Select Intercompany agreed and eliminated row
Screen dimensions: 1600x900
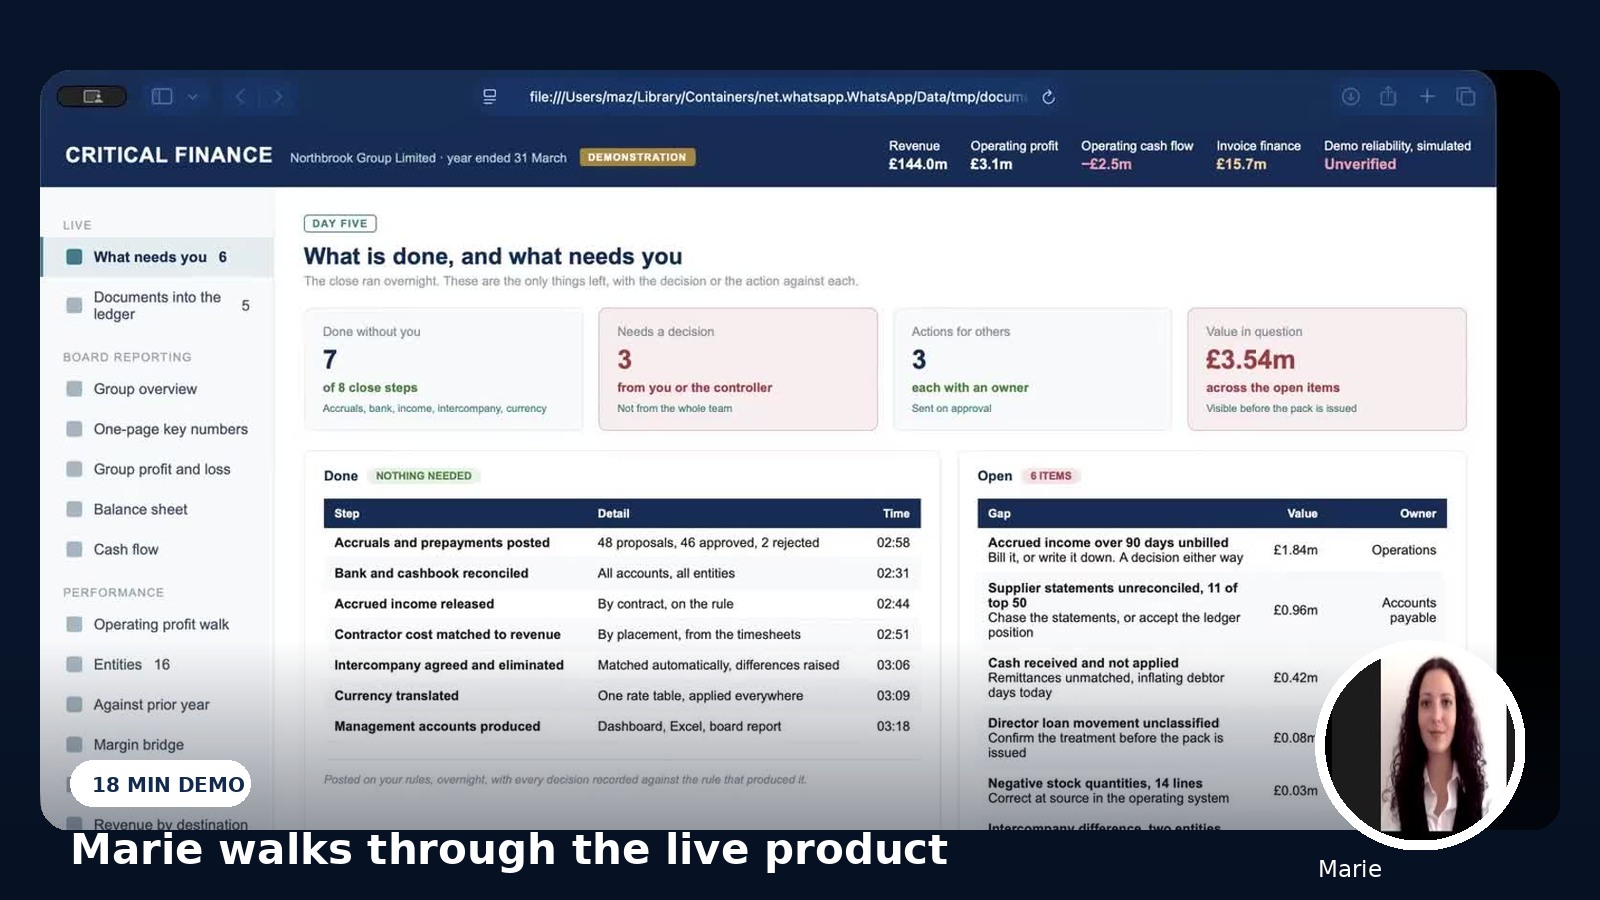622,665
